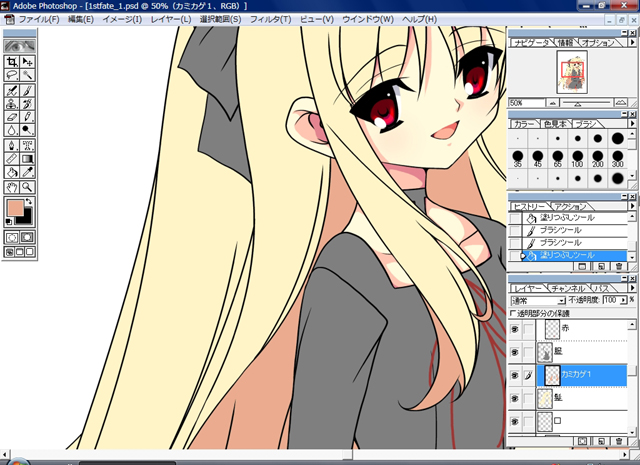
Task: Choose standard screen mode with window
Action: [9, 251]
